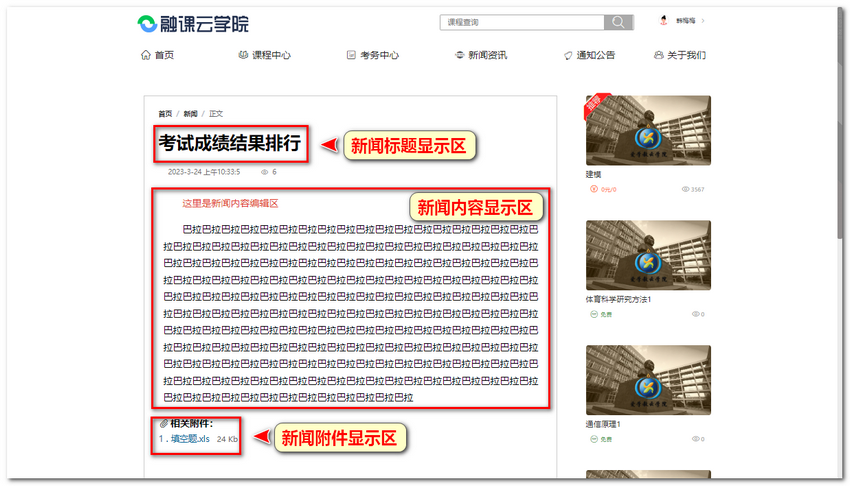Viewport: 850px width, 486px height.
Task: Click the price icon under 建模 course
Action: coord(594,189)
